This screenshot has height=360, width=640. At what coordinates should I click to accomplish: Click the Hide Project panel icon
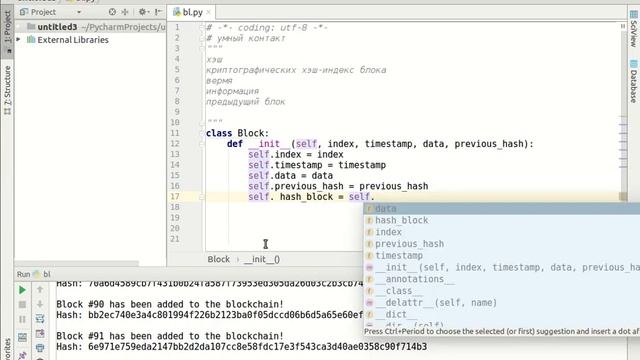(x=158, y=12)
